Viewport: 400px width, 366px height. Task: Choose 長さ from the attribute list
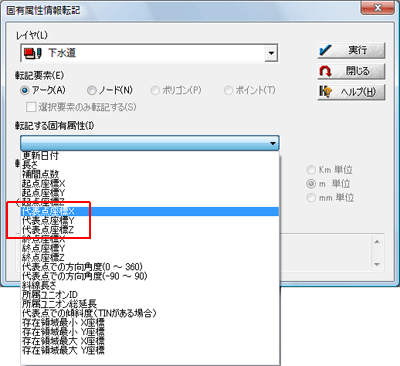150,165
